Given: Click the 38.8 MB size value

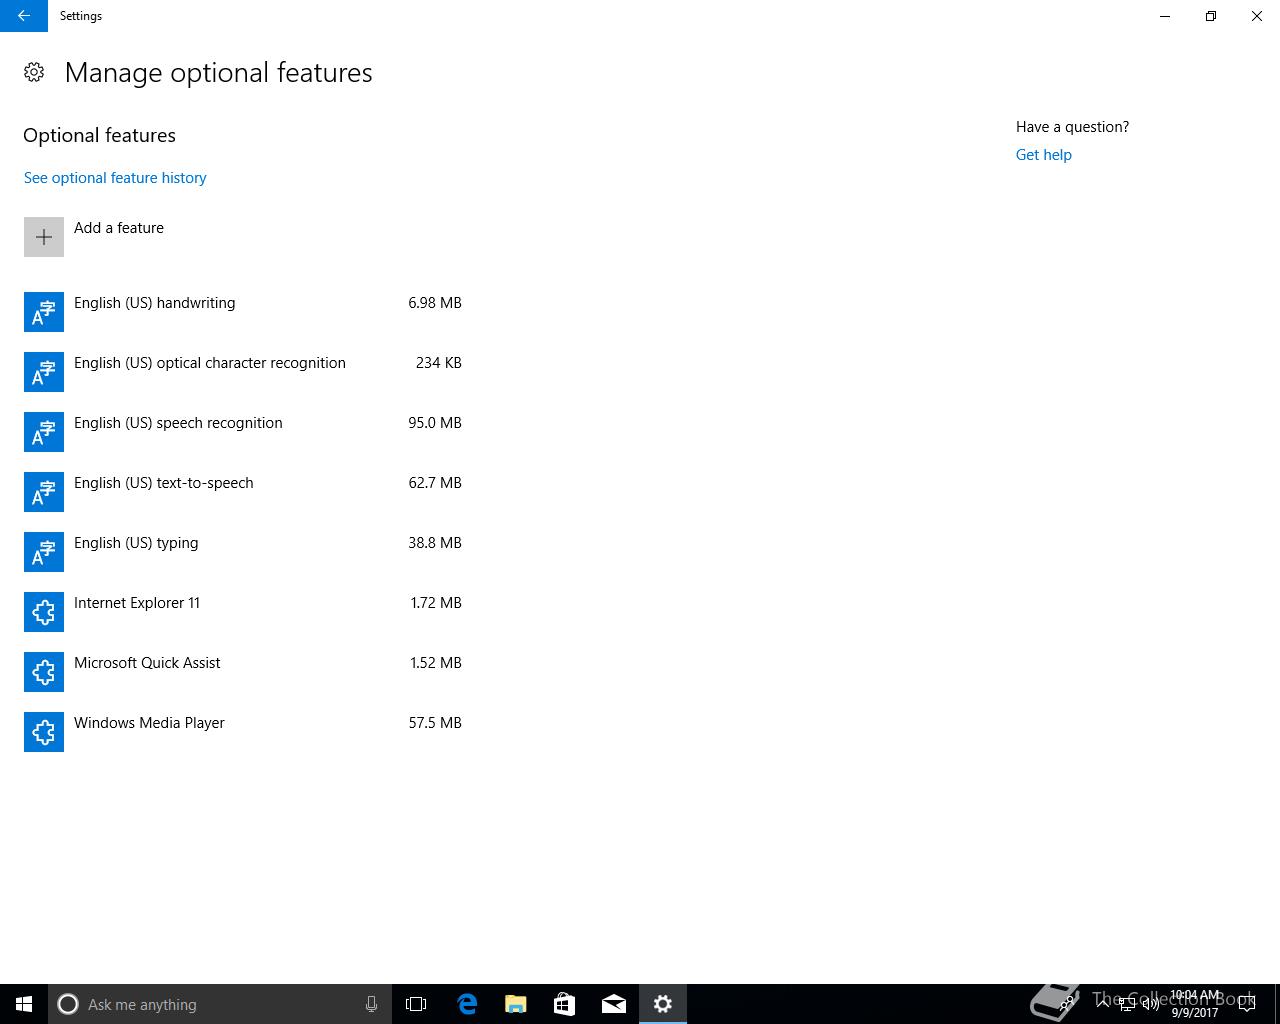Looking at the screenshot, I should coord(435,543).
